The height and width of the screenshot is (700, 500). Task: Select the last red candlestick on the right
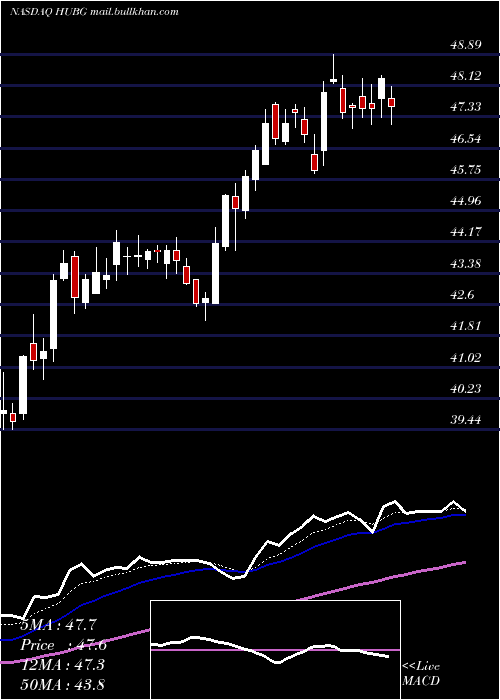(x=392, y=103)
